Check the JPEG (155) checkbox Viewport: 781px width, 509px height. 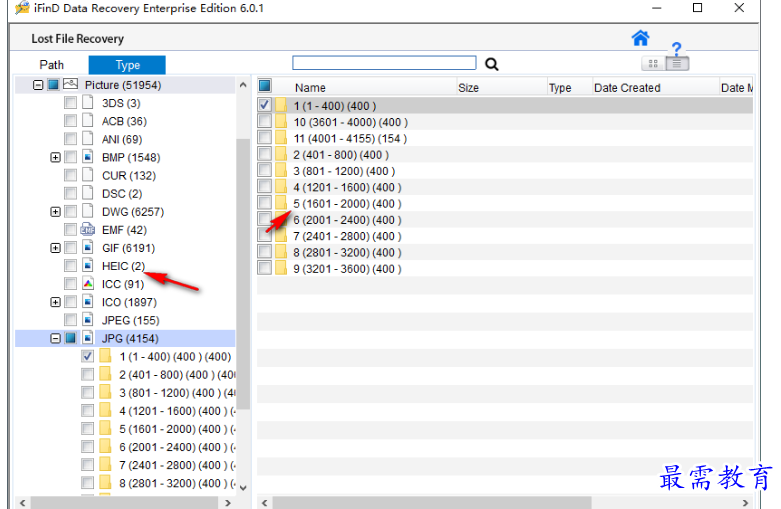point(70,320)
